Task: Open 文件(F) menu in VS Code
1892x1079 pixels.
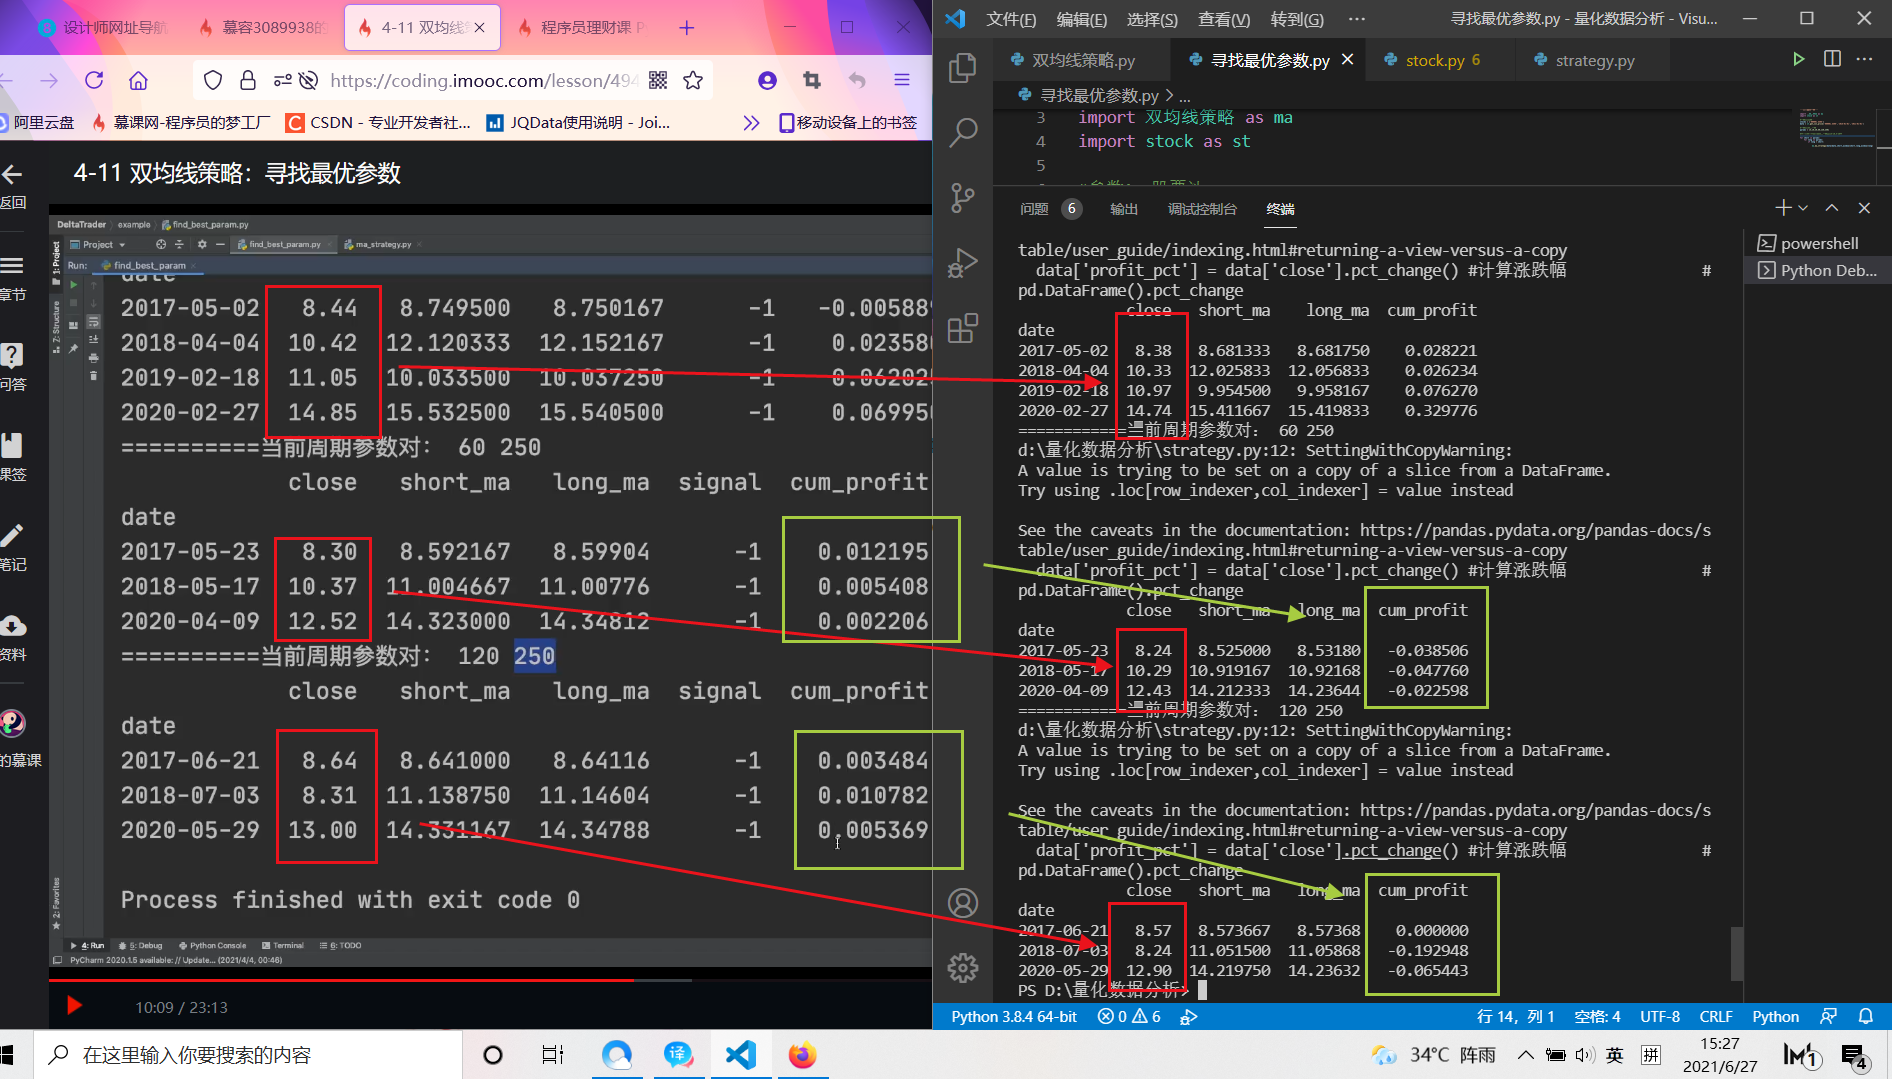Action: pos(1011,19)
